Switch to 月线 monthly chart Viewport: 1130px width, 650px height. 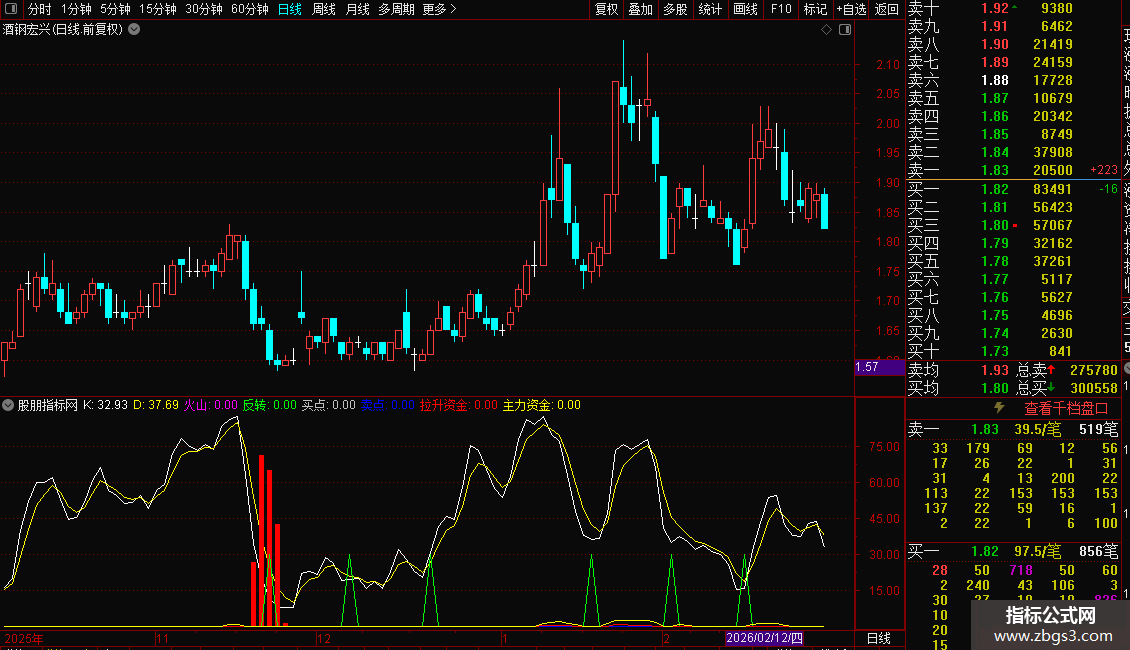tap(357, 9)
